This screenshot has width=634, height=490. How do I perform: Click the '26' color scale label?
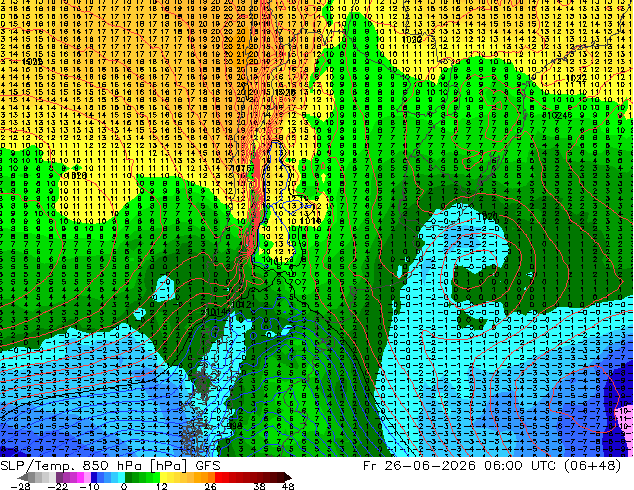coord(210,486)
